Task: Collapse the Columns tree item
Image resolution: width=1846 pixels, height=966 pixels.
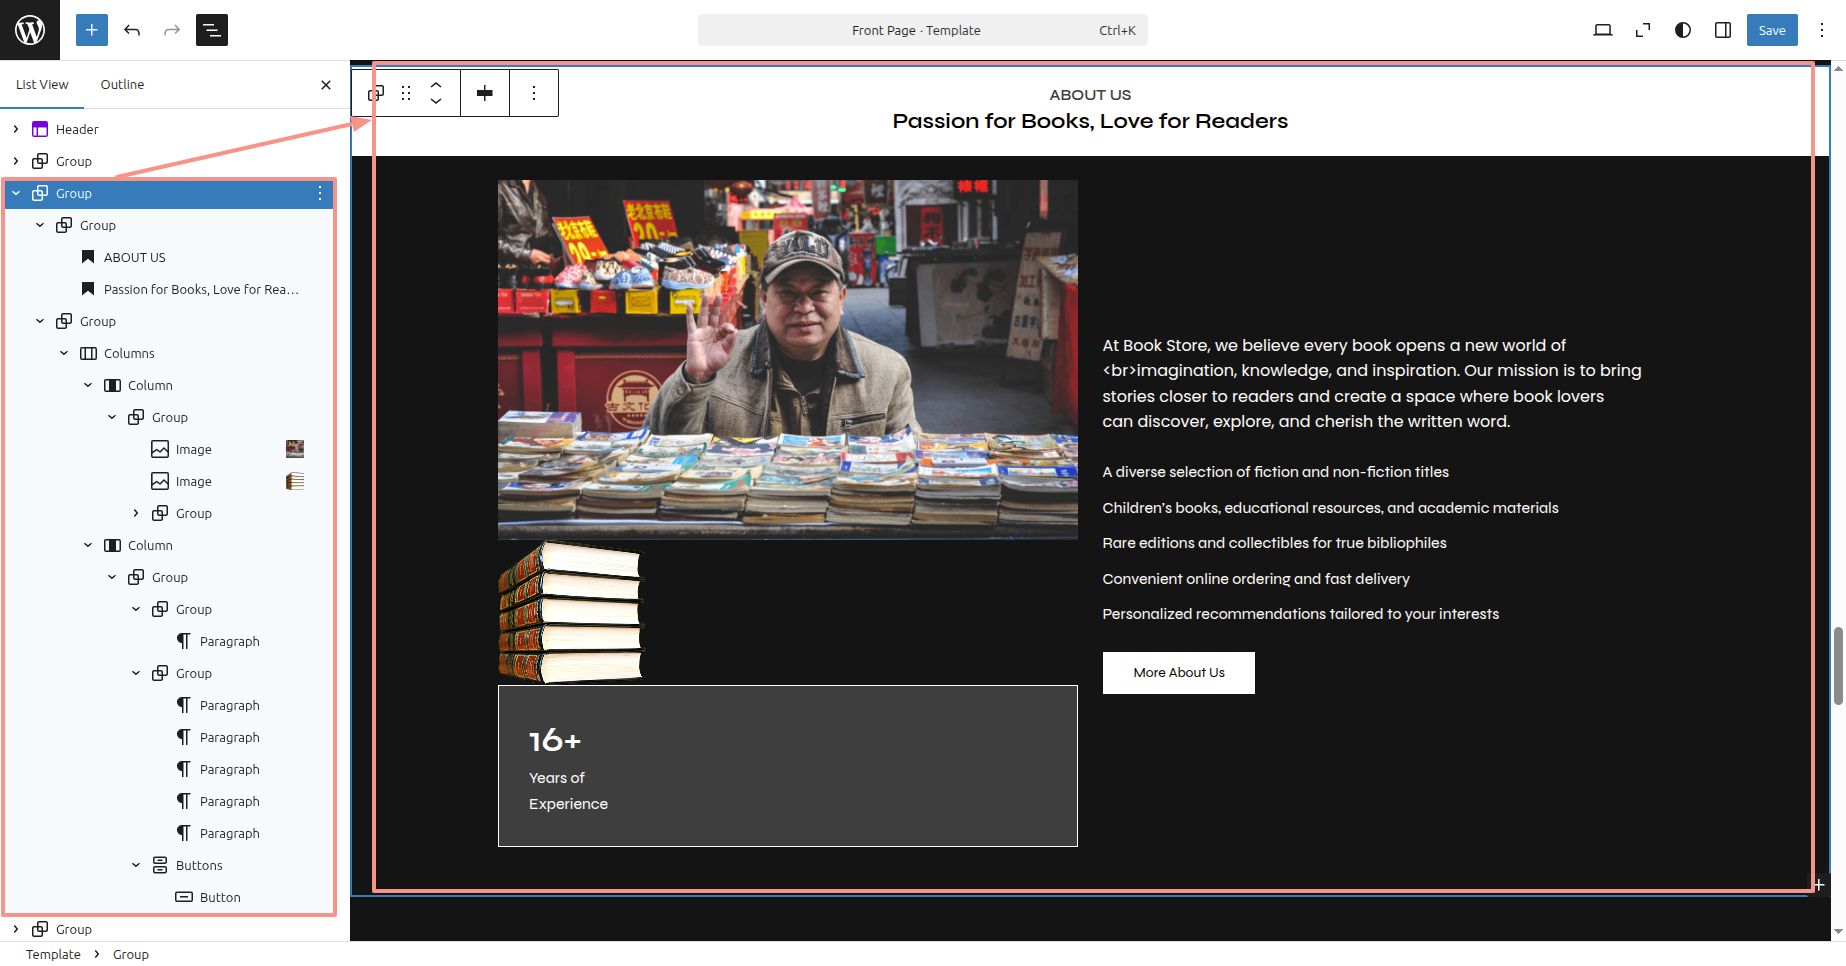Action: 64,353
